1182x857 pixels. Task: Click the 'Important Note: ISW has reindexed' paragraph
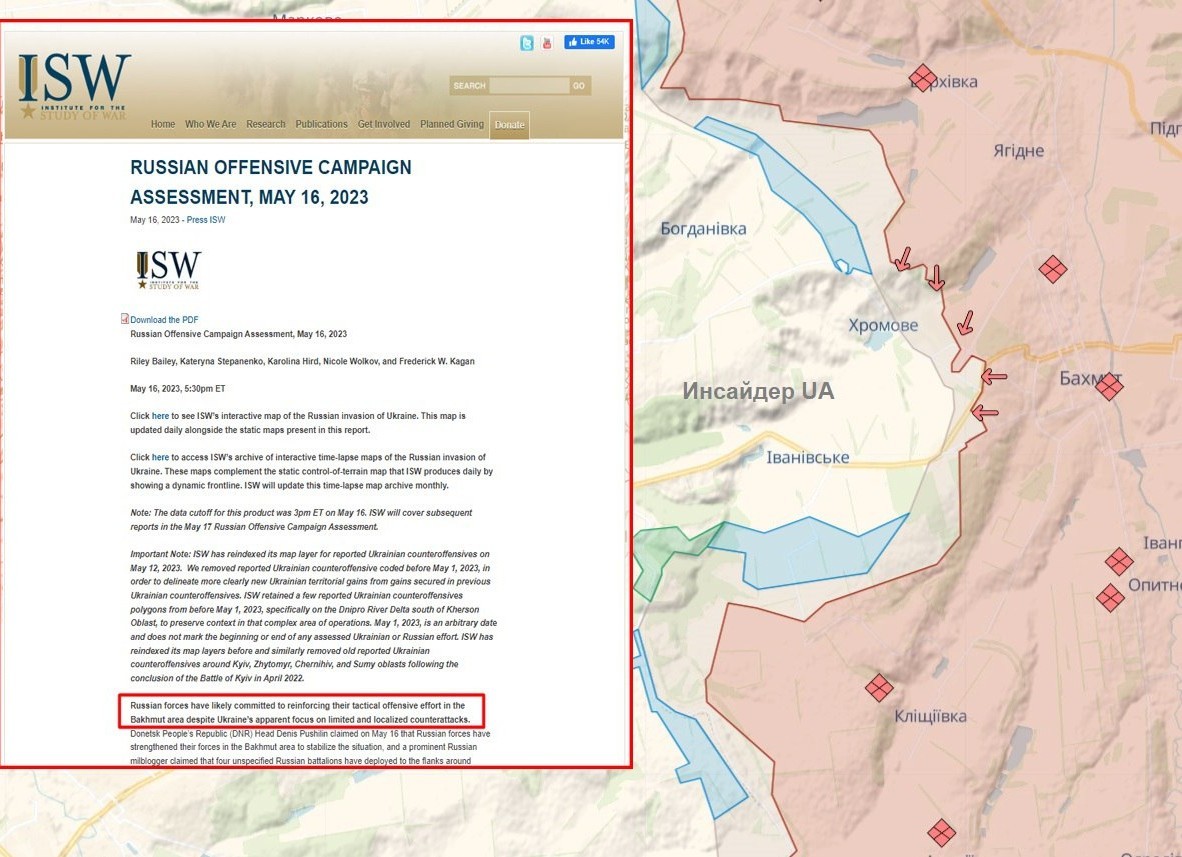click(x=314, y=616)
